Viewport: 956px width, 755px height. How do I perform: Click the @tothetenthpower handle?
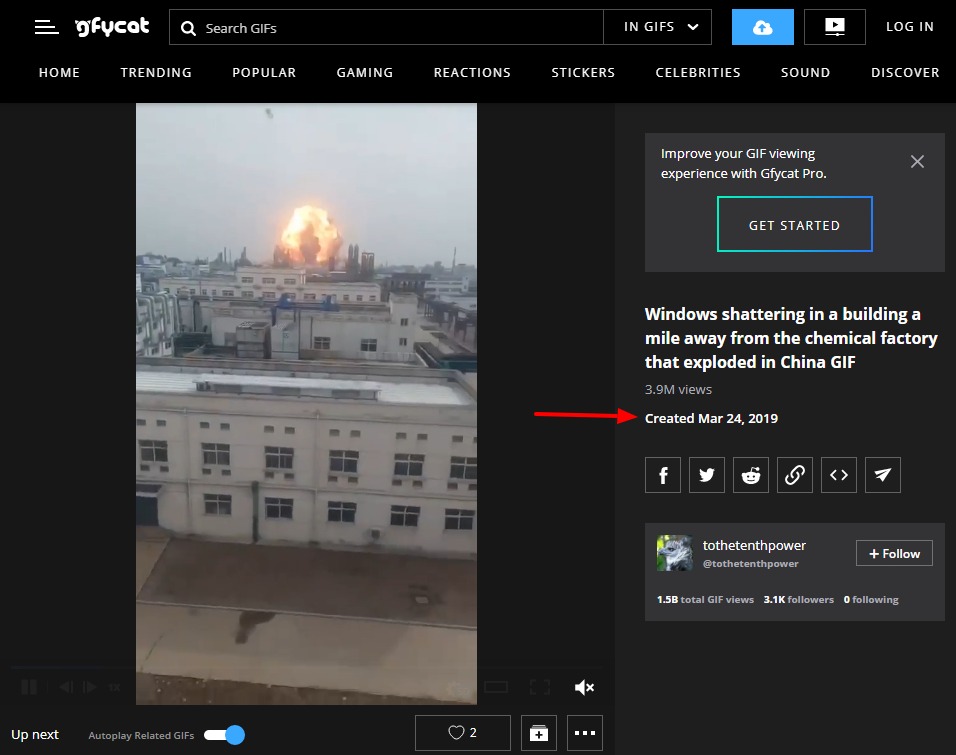751,564
